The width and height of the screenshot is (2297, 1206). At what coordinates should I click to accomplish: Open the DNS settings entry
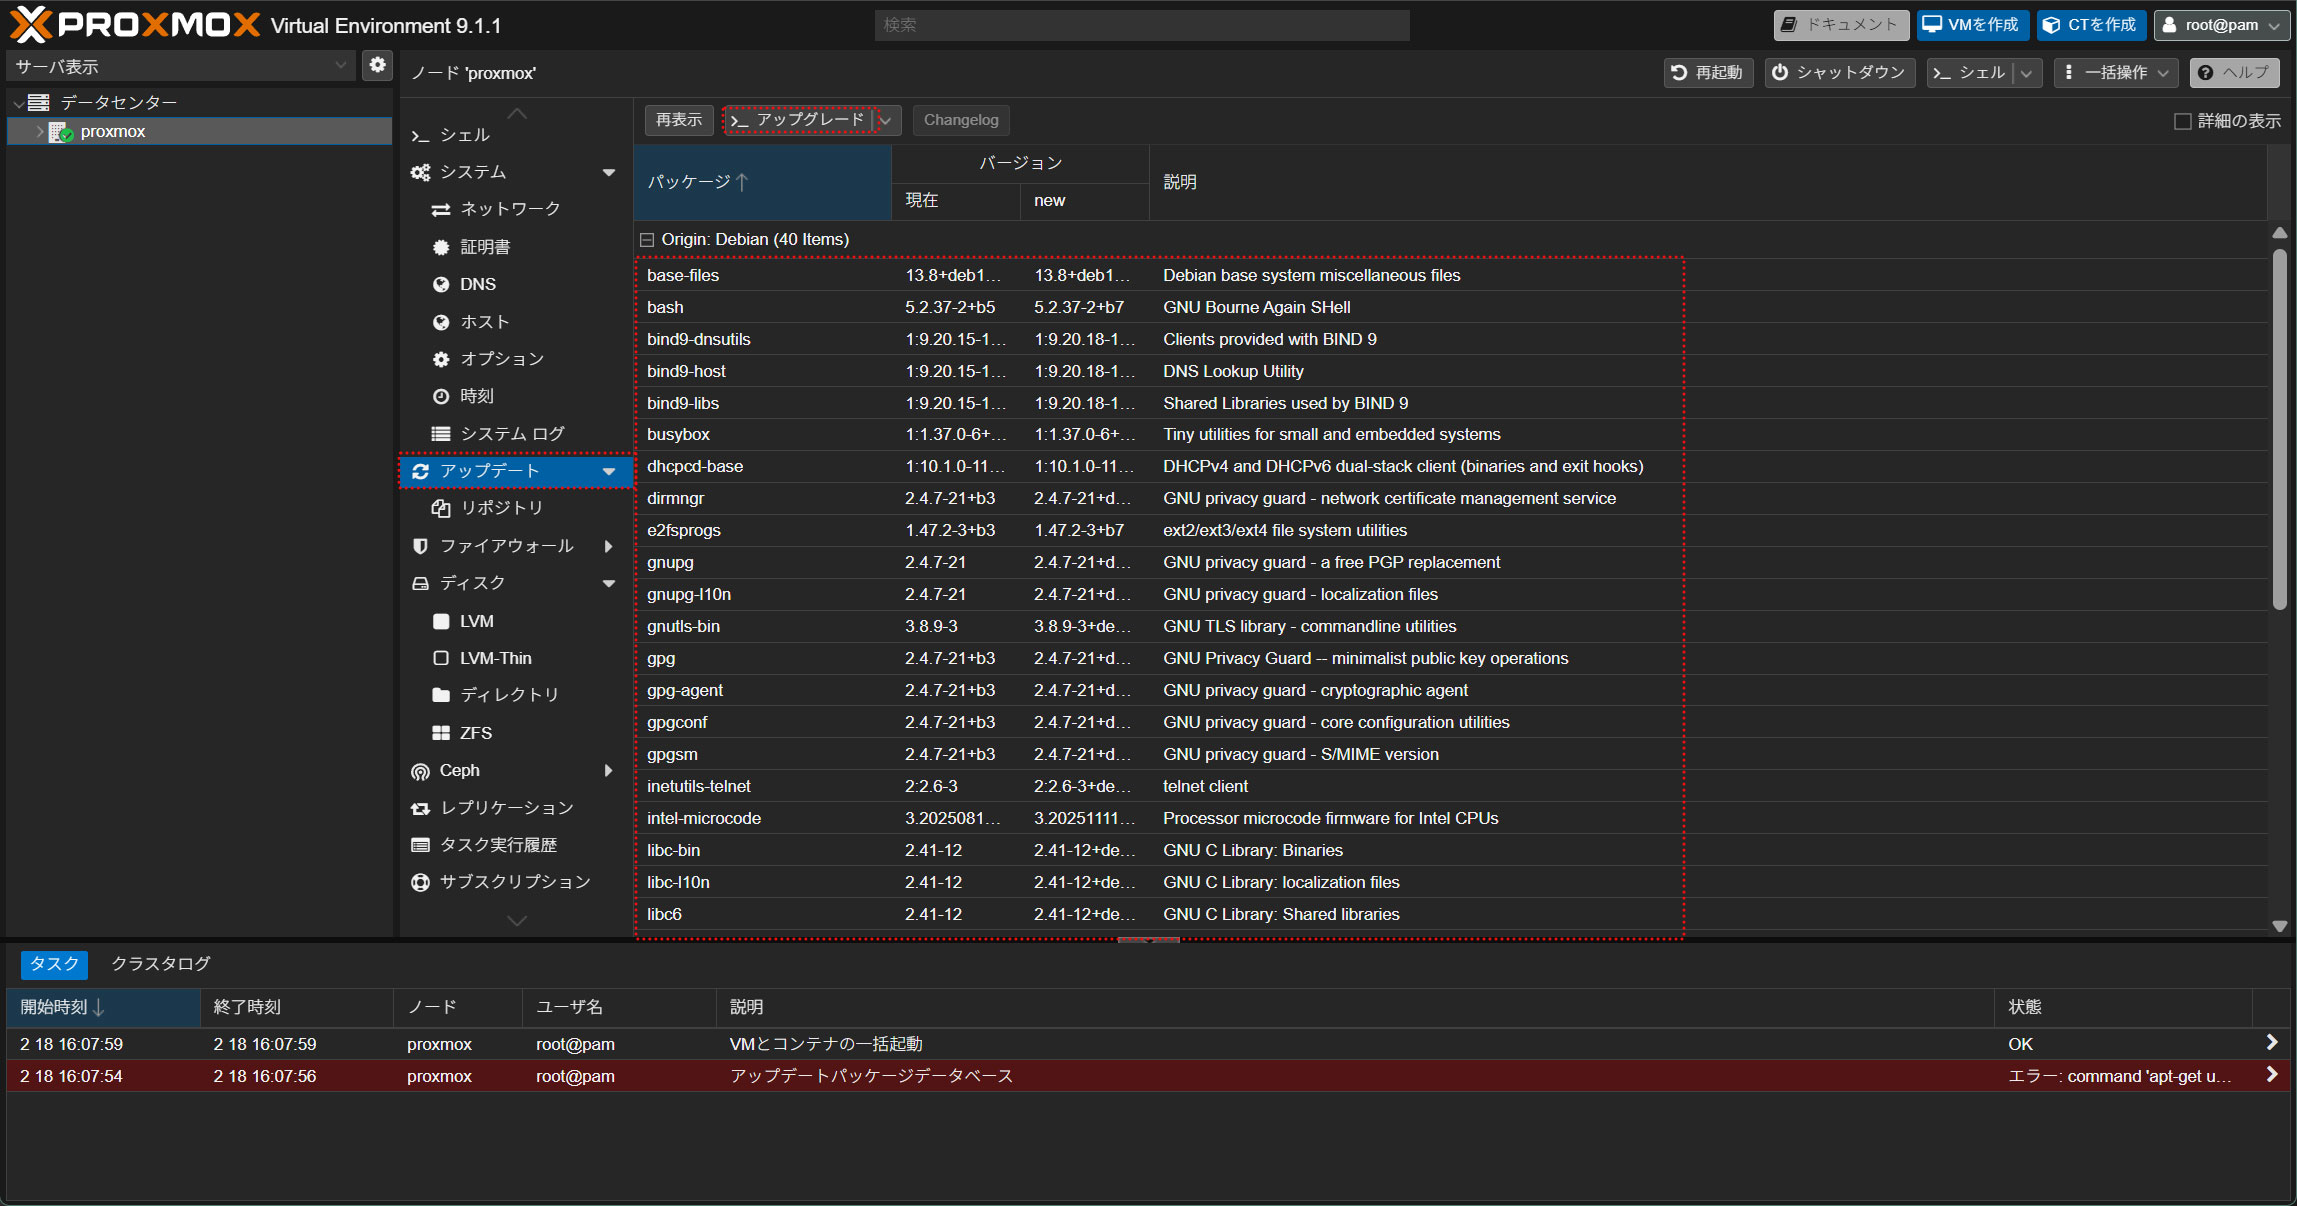(477, 284)
